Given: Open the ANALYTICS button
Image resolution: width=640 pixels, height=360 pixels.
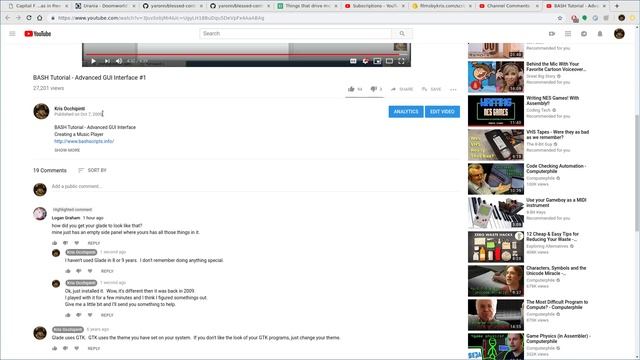Looking at the screenshot, I should pyautogui.click(x=406, y=111).
